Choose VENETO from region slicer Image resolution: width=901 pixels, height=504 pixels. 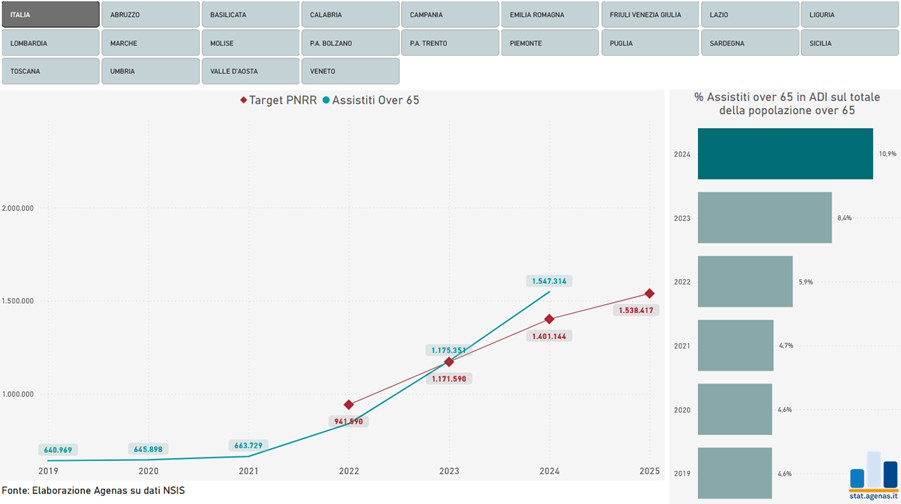(350, 71)
